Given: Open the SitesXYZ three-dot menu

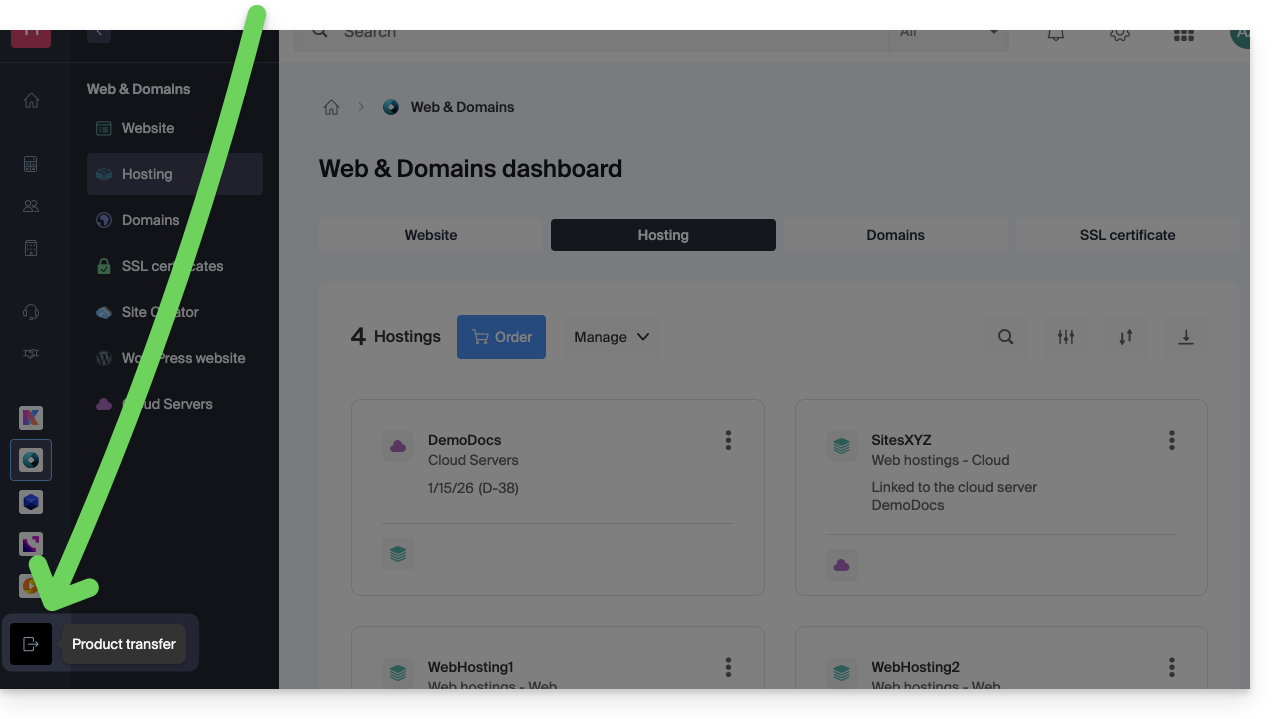Looking at the screenshot, I should click(1171, 440).
